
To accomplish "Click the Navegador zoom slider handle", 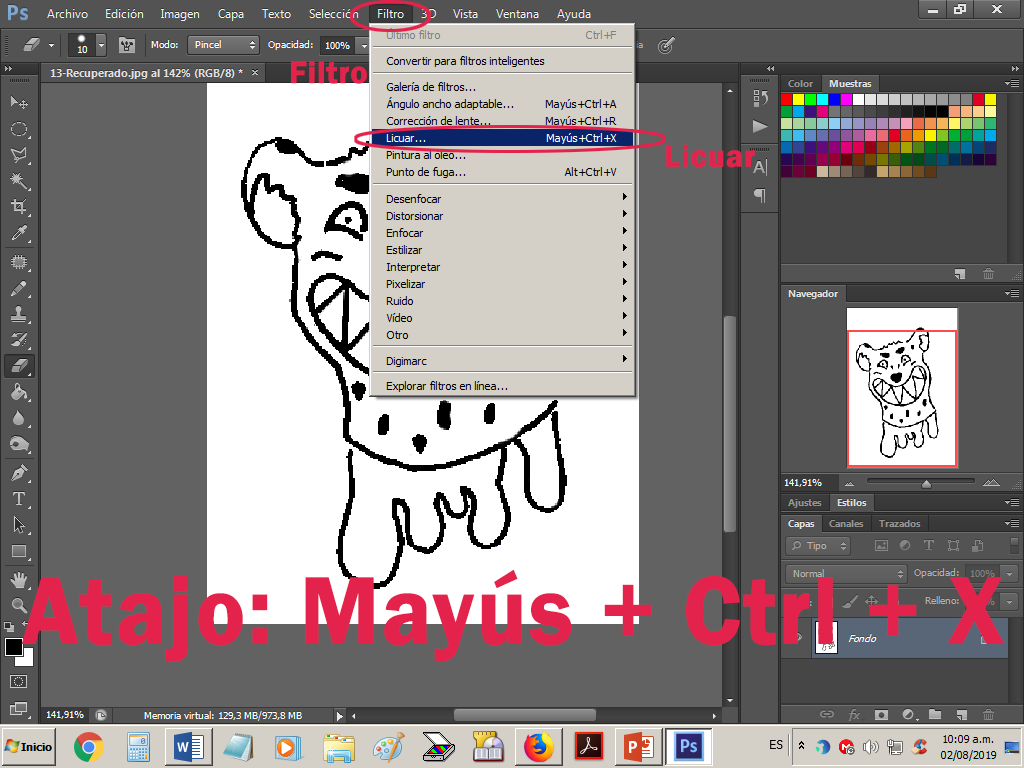I will [x=926, y=484].
